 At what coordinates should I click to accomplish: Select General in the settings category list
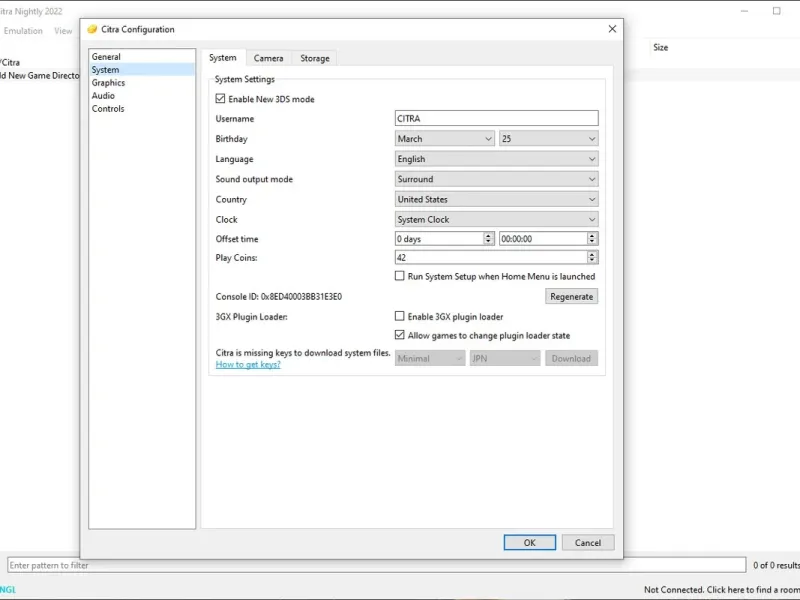coord(141,57)
